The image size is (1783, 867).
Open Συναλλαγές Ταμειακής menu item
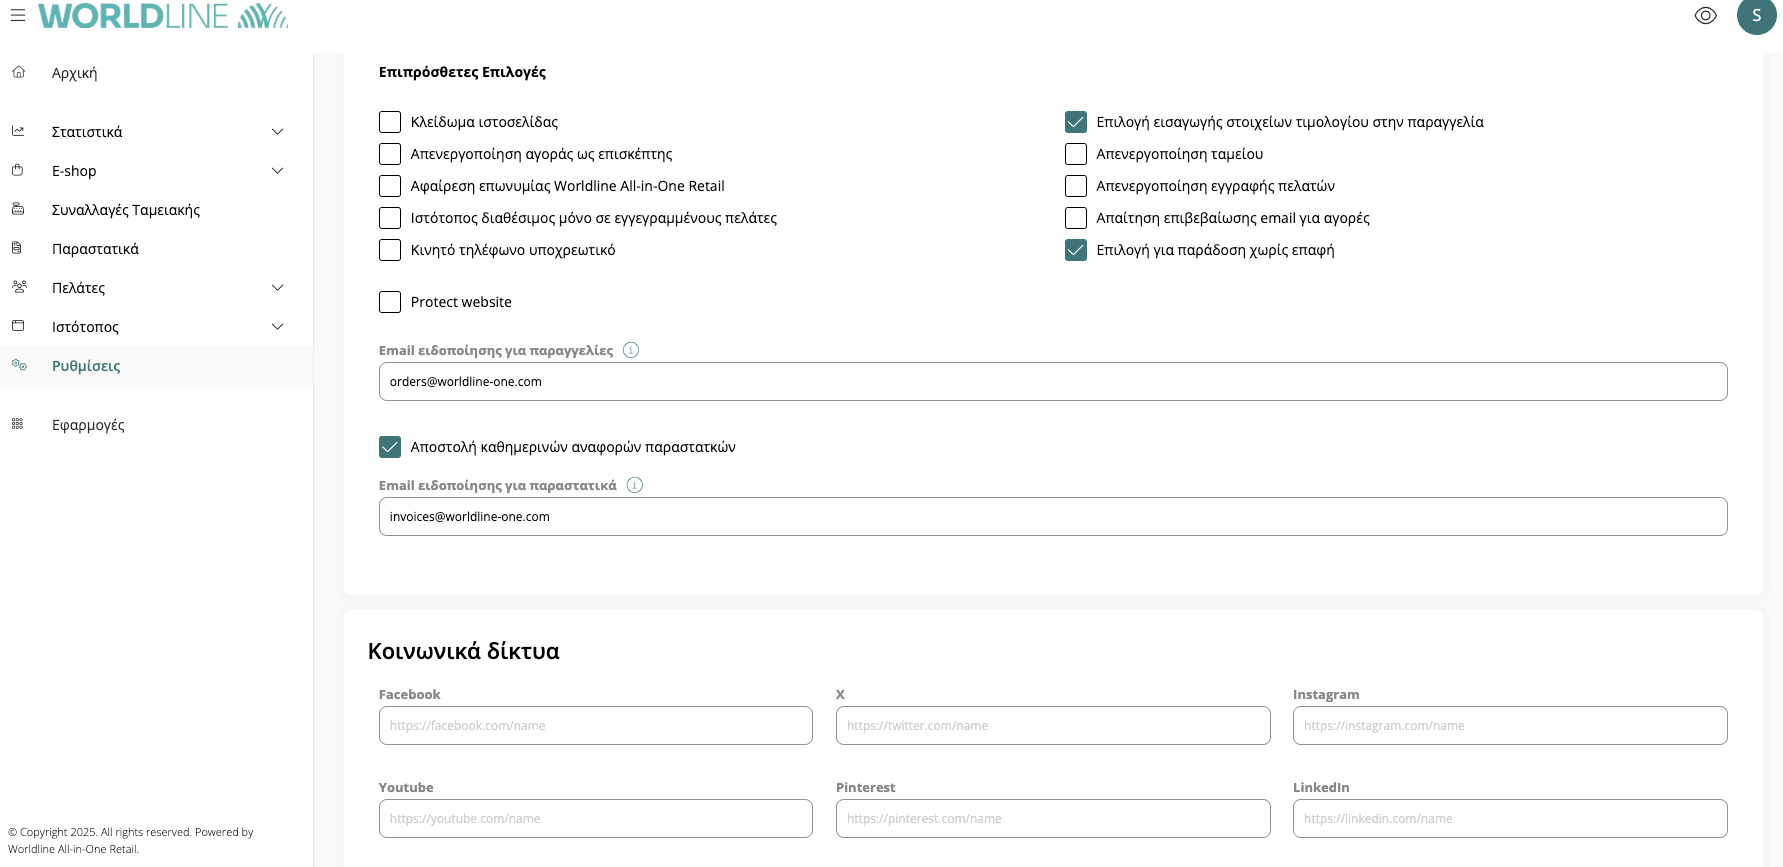coord(126,210)
